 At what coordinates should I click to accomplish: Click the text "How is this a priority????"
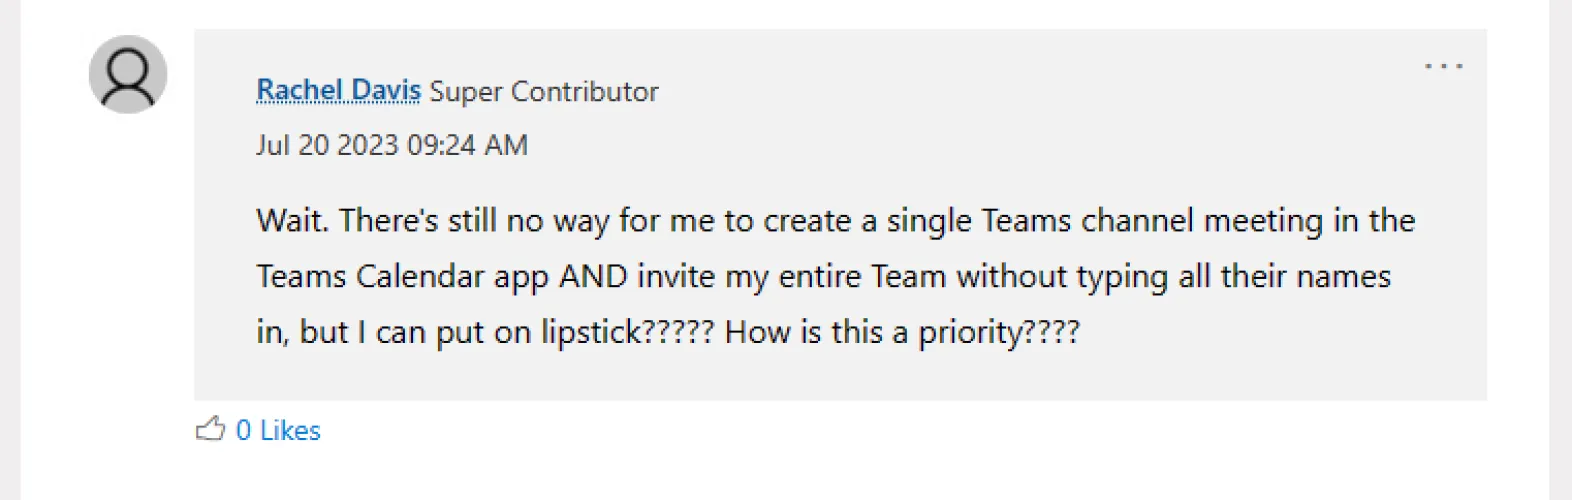coord(902,332)
